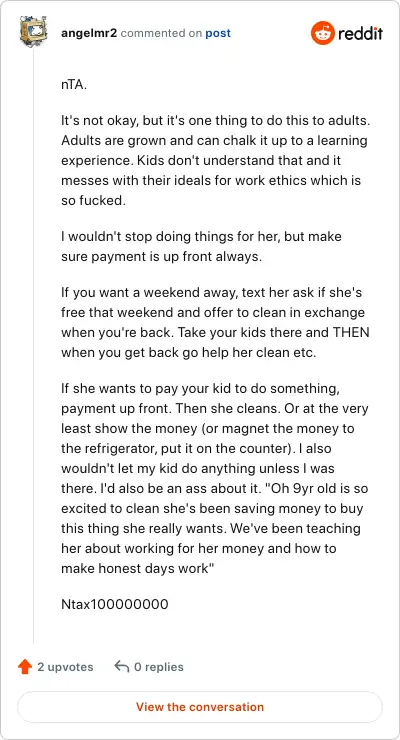
Task: Click the orange upvote arrow icon
Action: point(24,667)
